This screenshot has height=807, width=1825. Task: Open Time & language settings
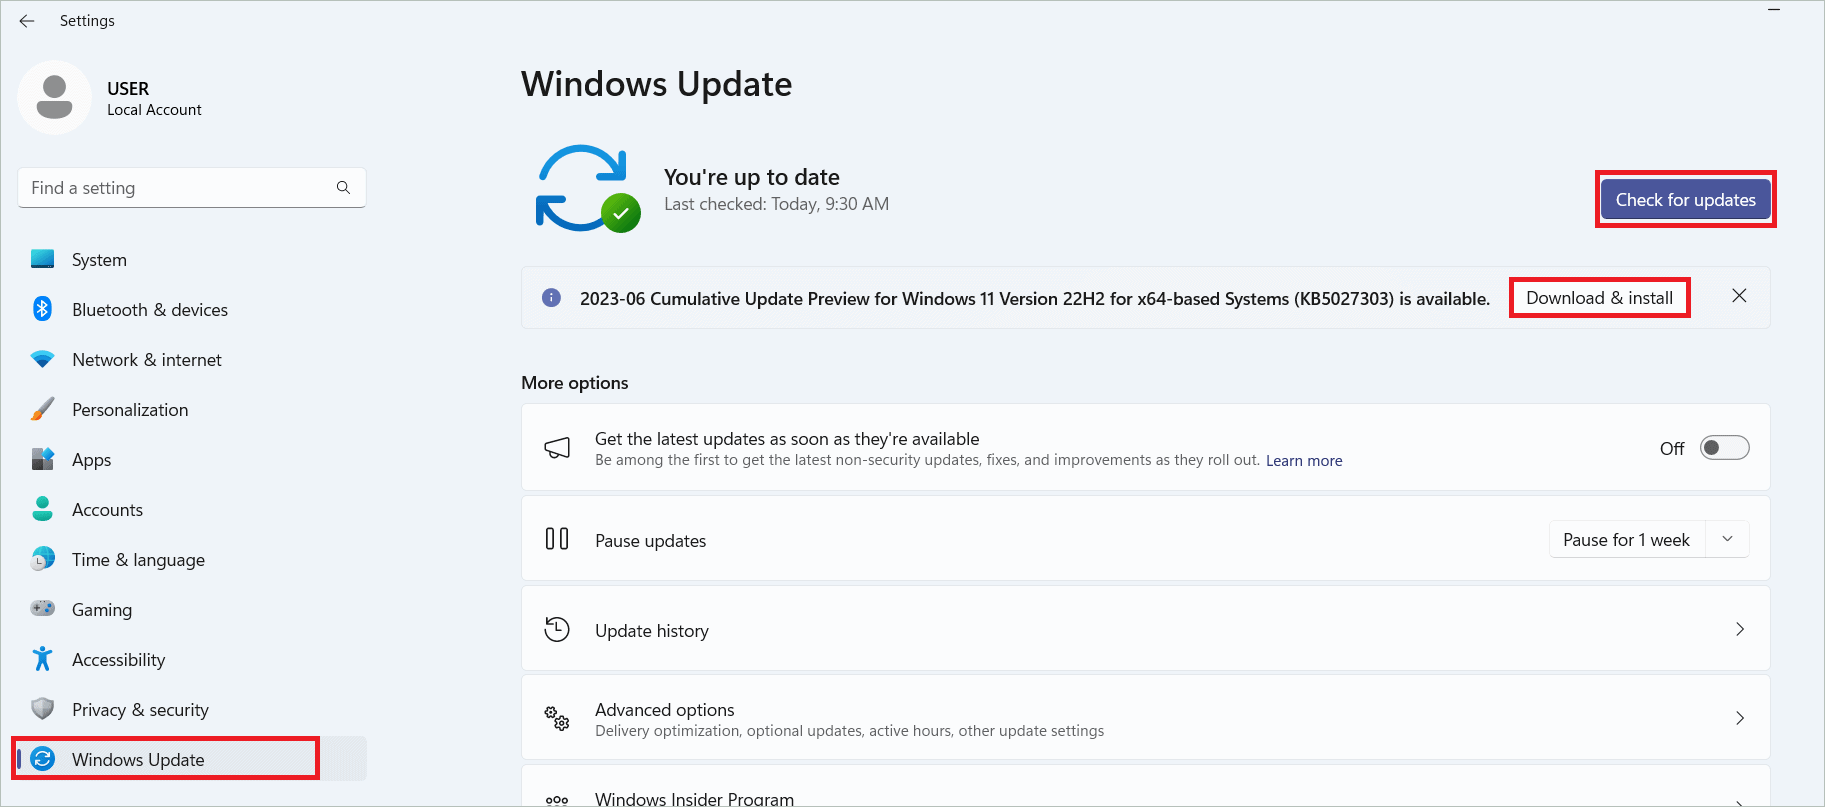[x=192, y=559]
